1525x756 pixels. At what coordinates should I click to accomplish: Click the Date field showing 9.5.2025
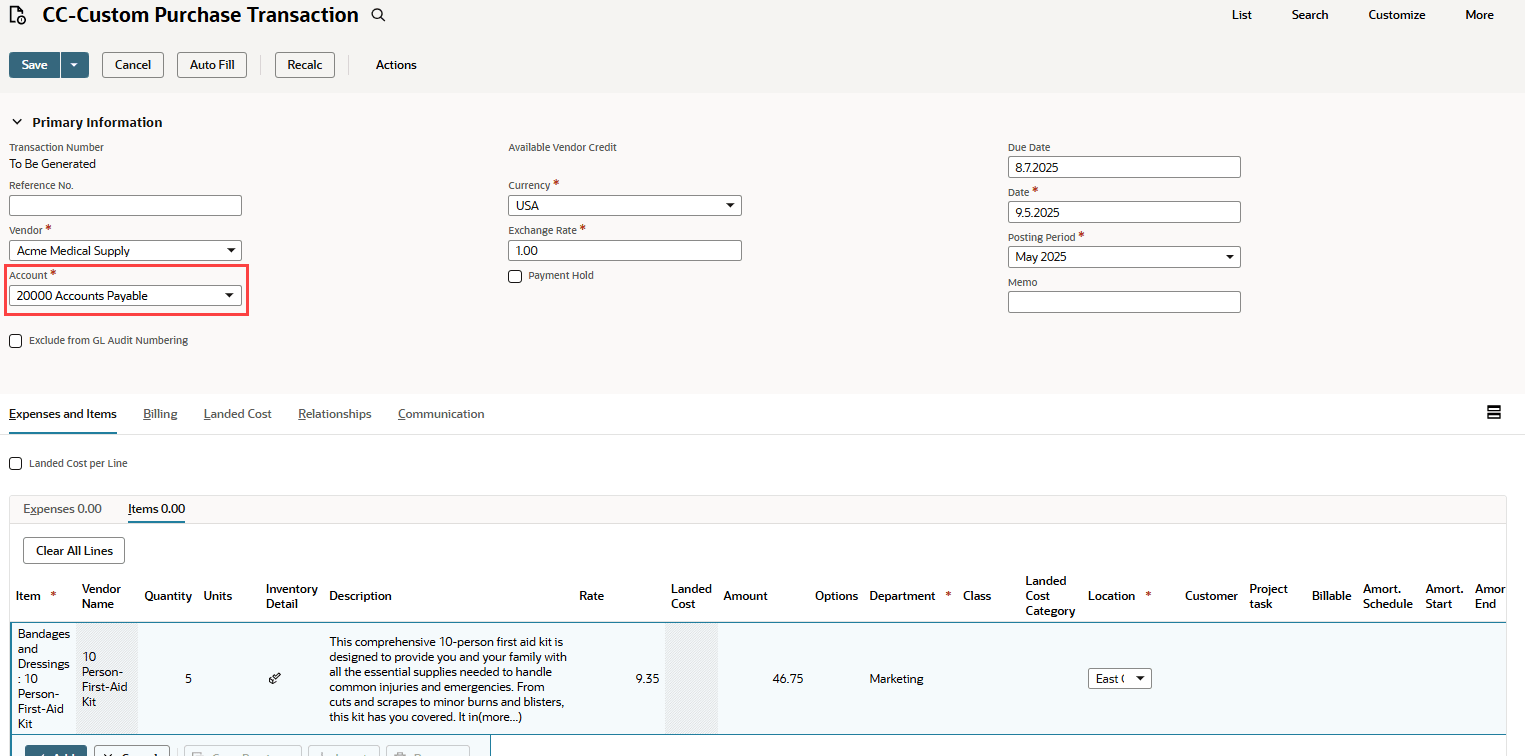(1124, 212)
